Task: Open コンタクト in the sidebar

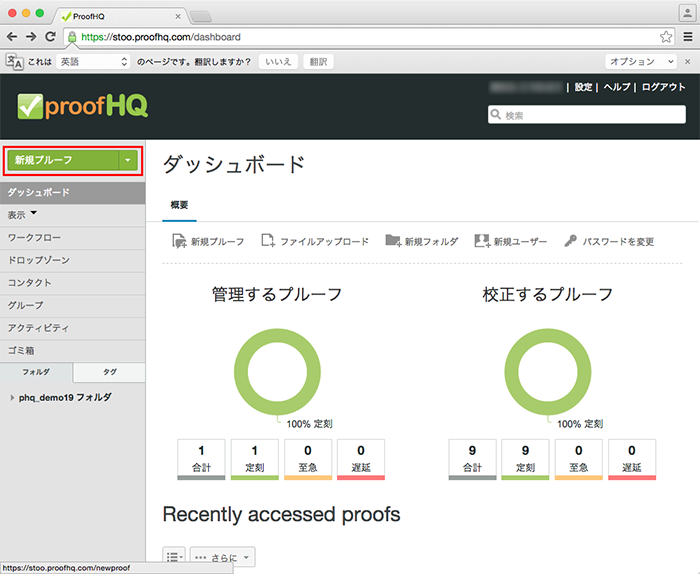Action: 72,283
